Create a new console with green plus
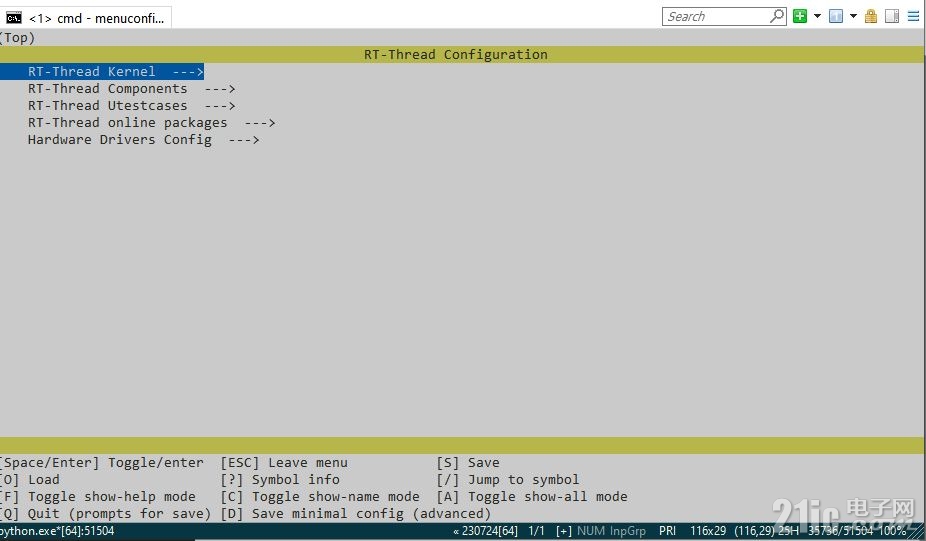926x541 pixels. pyautogui.click(x=800, y=16)
